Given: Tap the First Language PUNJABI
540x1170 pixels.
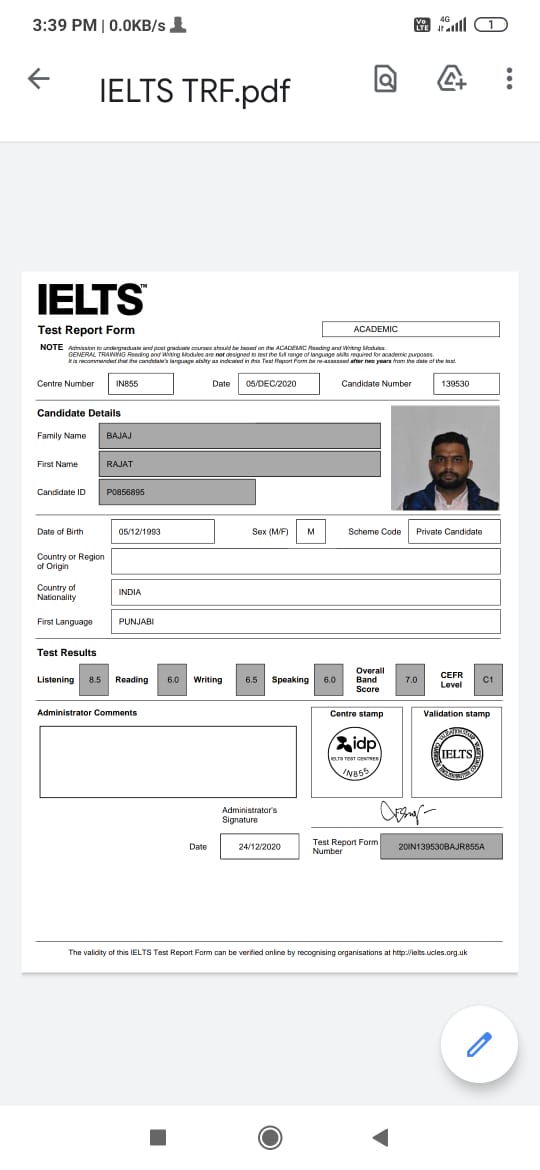Looking at the screenshot, I should tap(306, 622).
